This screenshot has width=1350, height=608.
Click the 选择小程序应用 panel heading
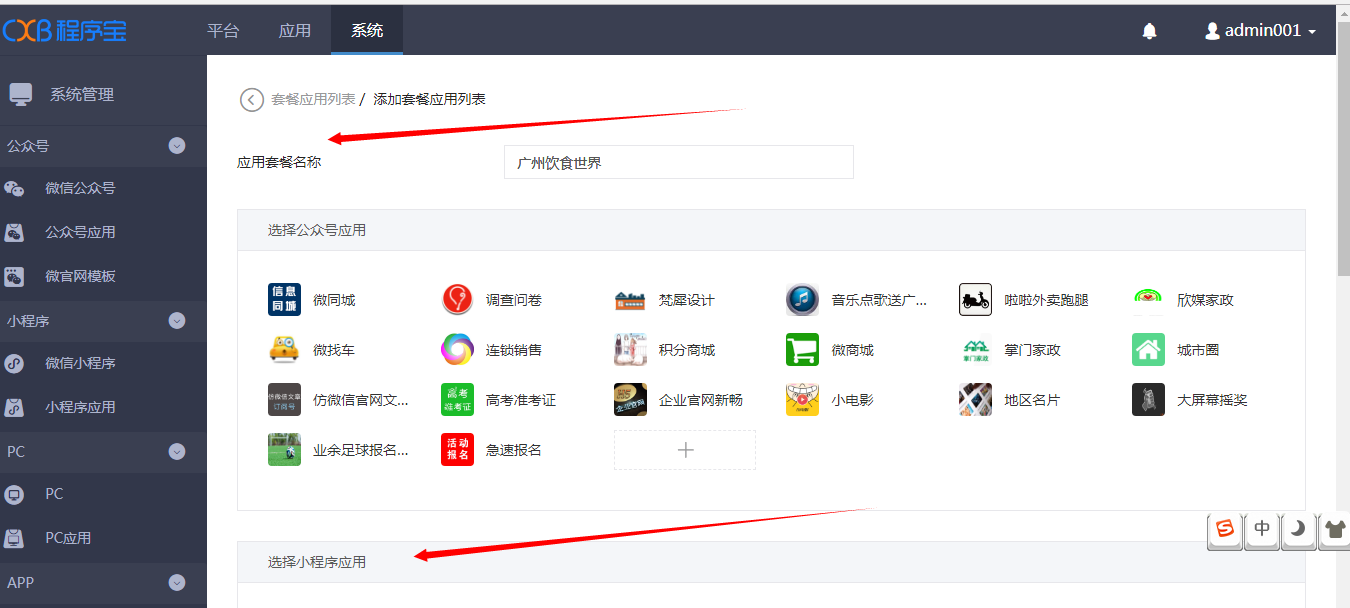click(x=317, y=562)
